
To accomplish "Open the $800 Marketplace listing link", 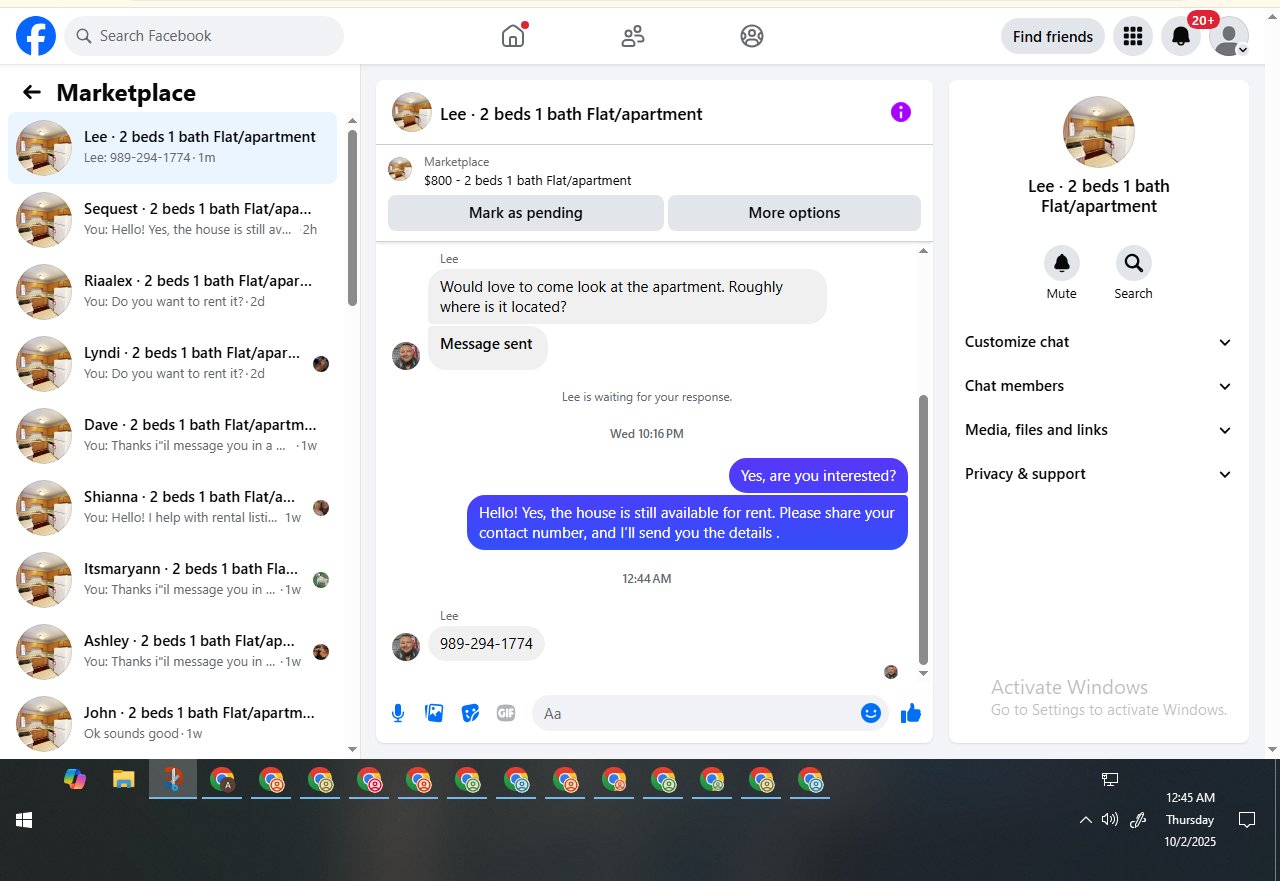I will 527,181.
